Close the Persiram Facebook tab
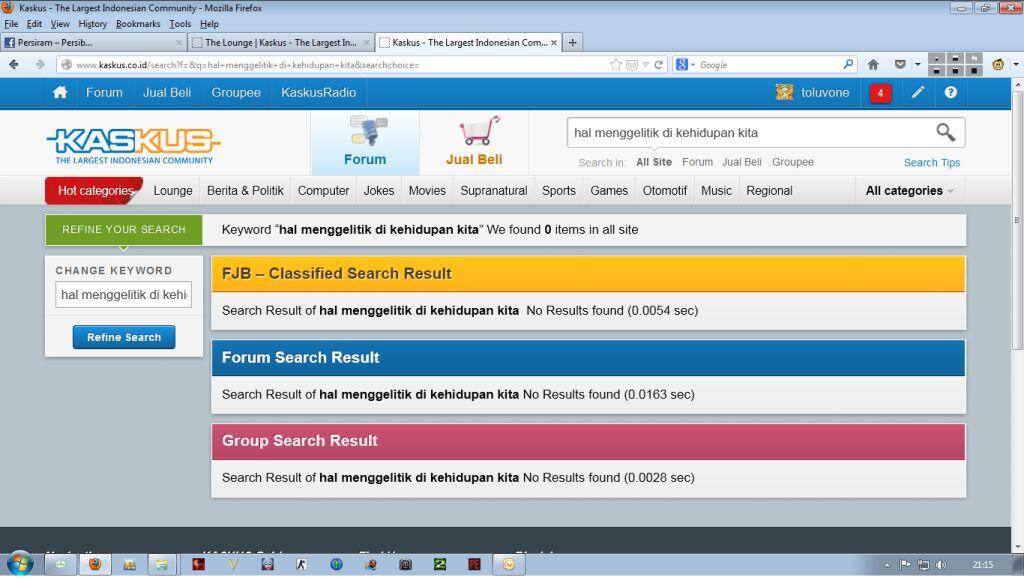 [179, 42]
